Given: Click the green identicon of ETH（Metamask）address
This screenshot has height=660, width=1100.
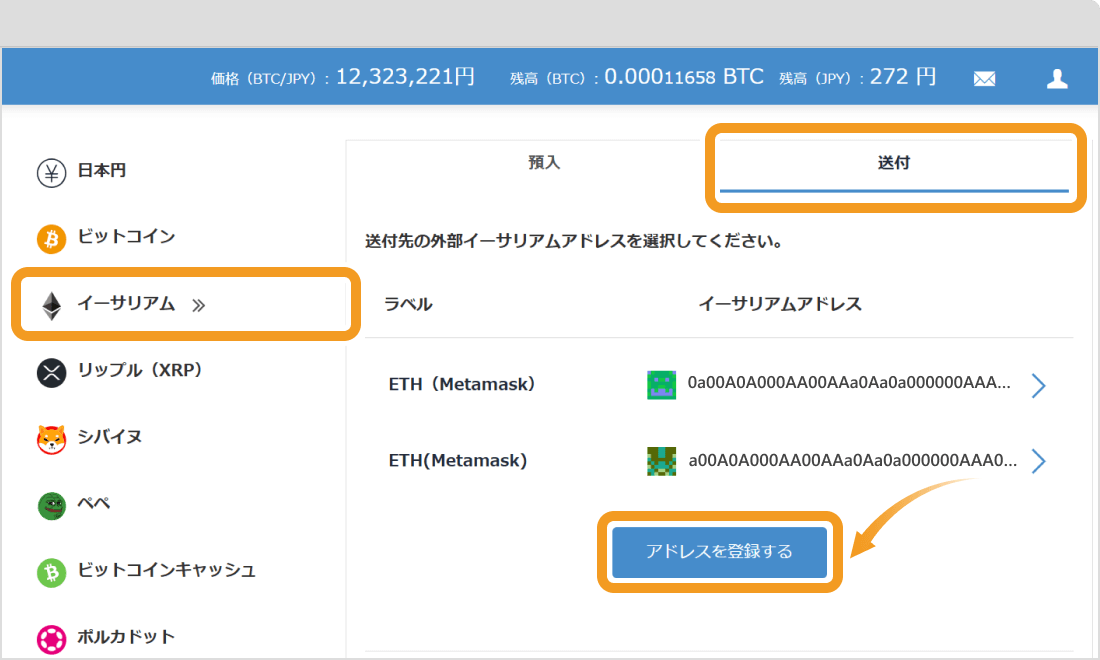Looking at the screenshot, I should [661, 385].
